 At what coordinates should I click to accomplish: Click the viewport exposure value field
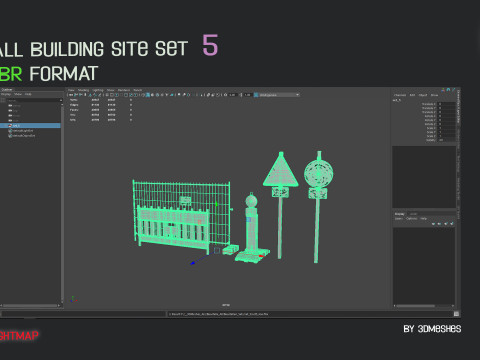[233, 95]
